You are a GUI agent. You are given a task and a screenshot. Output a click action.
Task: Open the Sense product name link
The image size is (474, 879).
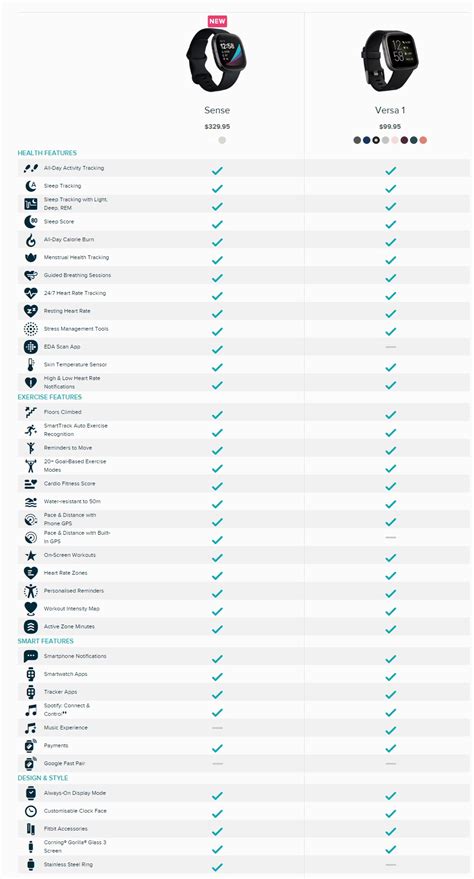tap(217, 110)
